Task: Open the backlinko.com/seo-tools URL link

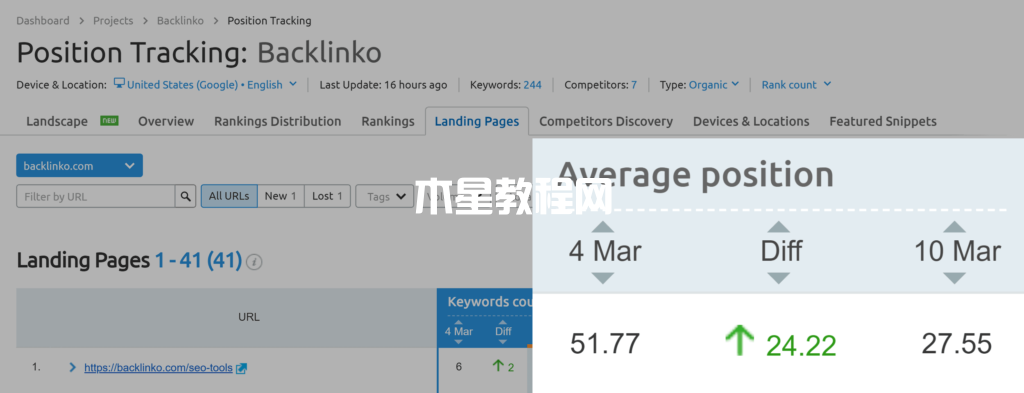Action: pyautogui.click(x=158, y=368)
